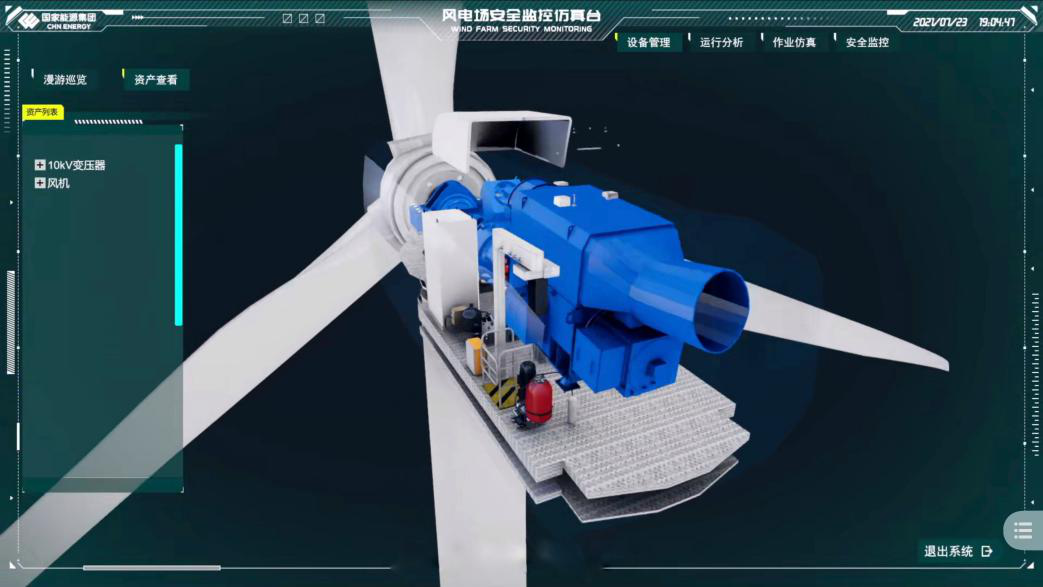The height and width of the screenshot is (587, 1043).
Task: Select 风机 in the asset list
Action: pos(59,183)
